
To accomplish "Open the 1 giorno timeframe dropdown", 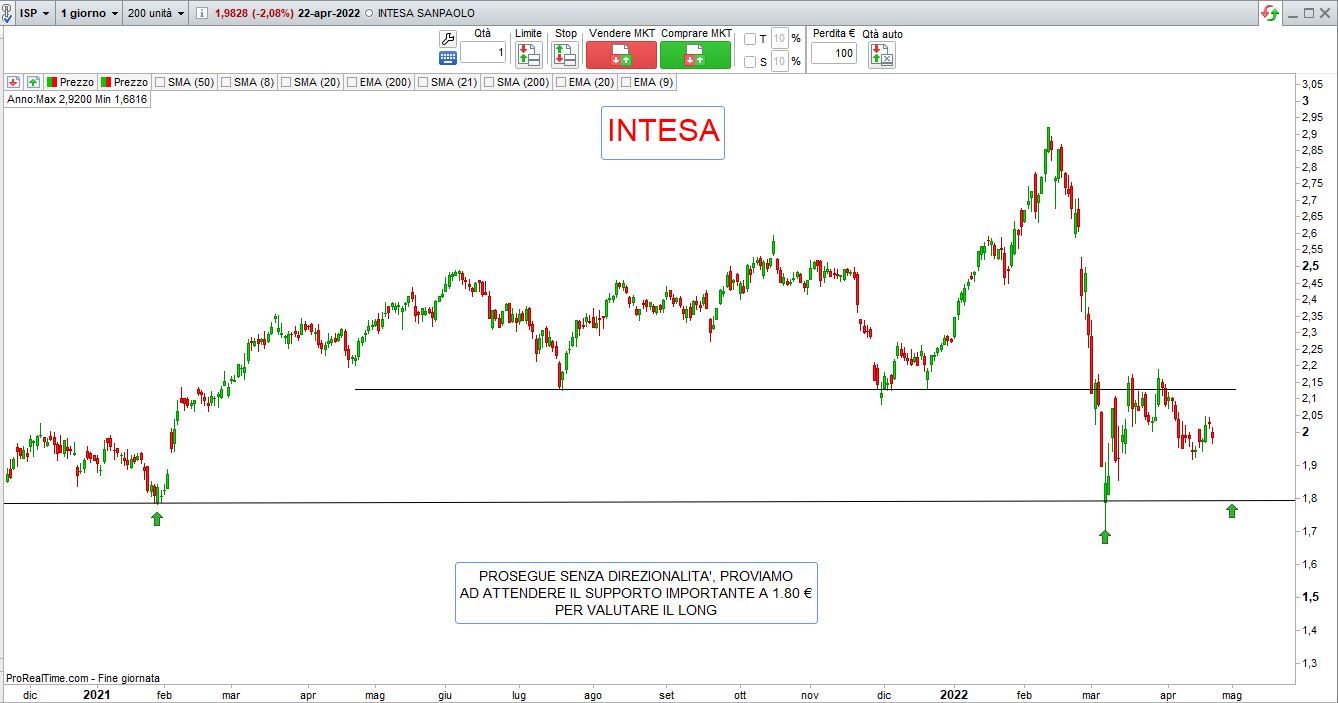I will click(89, 13).
